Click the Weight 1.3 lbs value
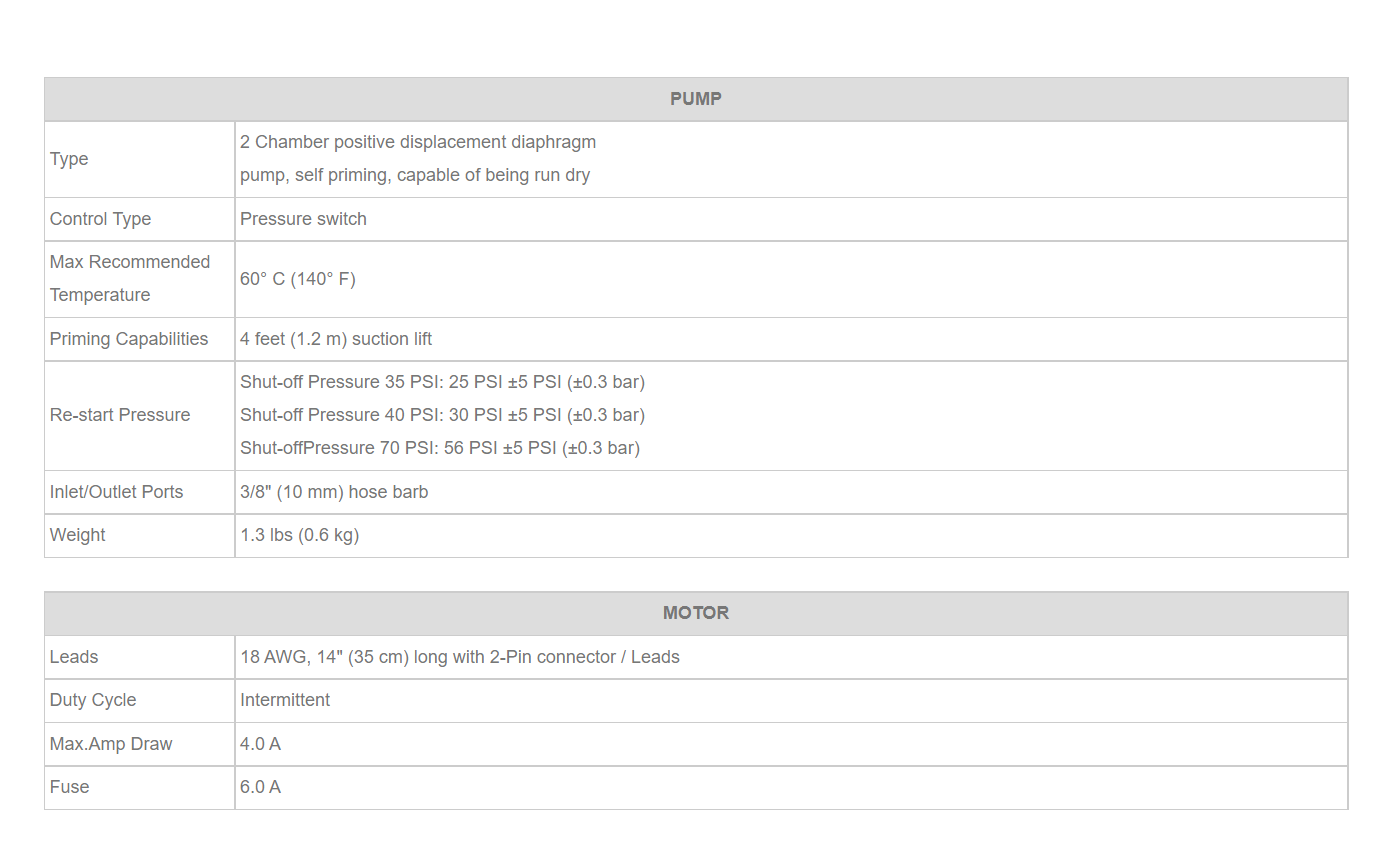The image size is (1377, 842). [x=299, y=535]
